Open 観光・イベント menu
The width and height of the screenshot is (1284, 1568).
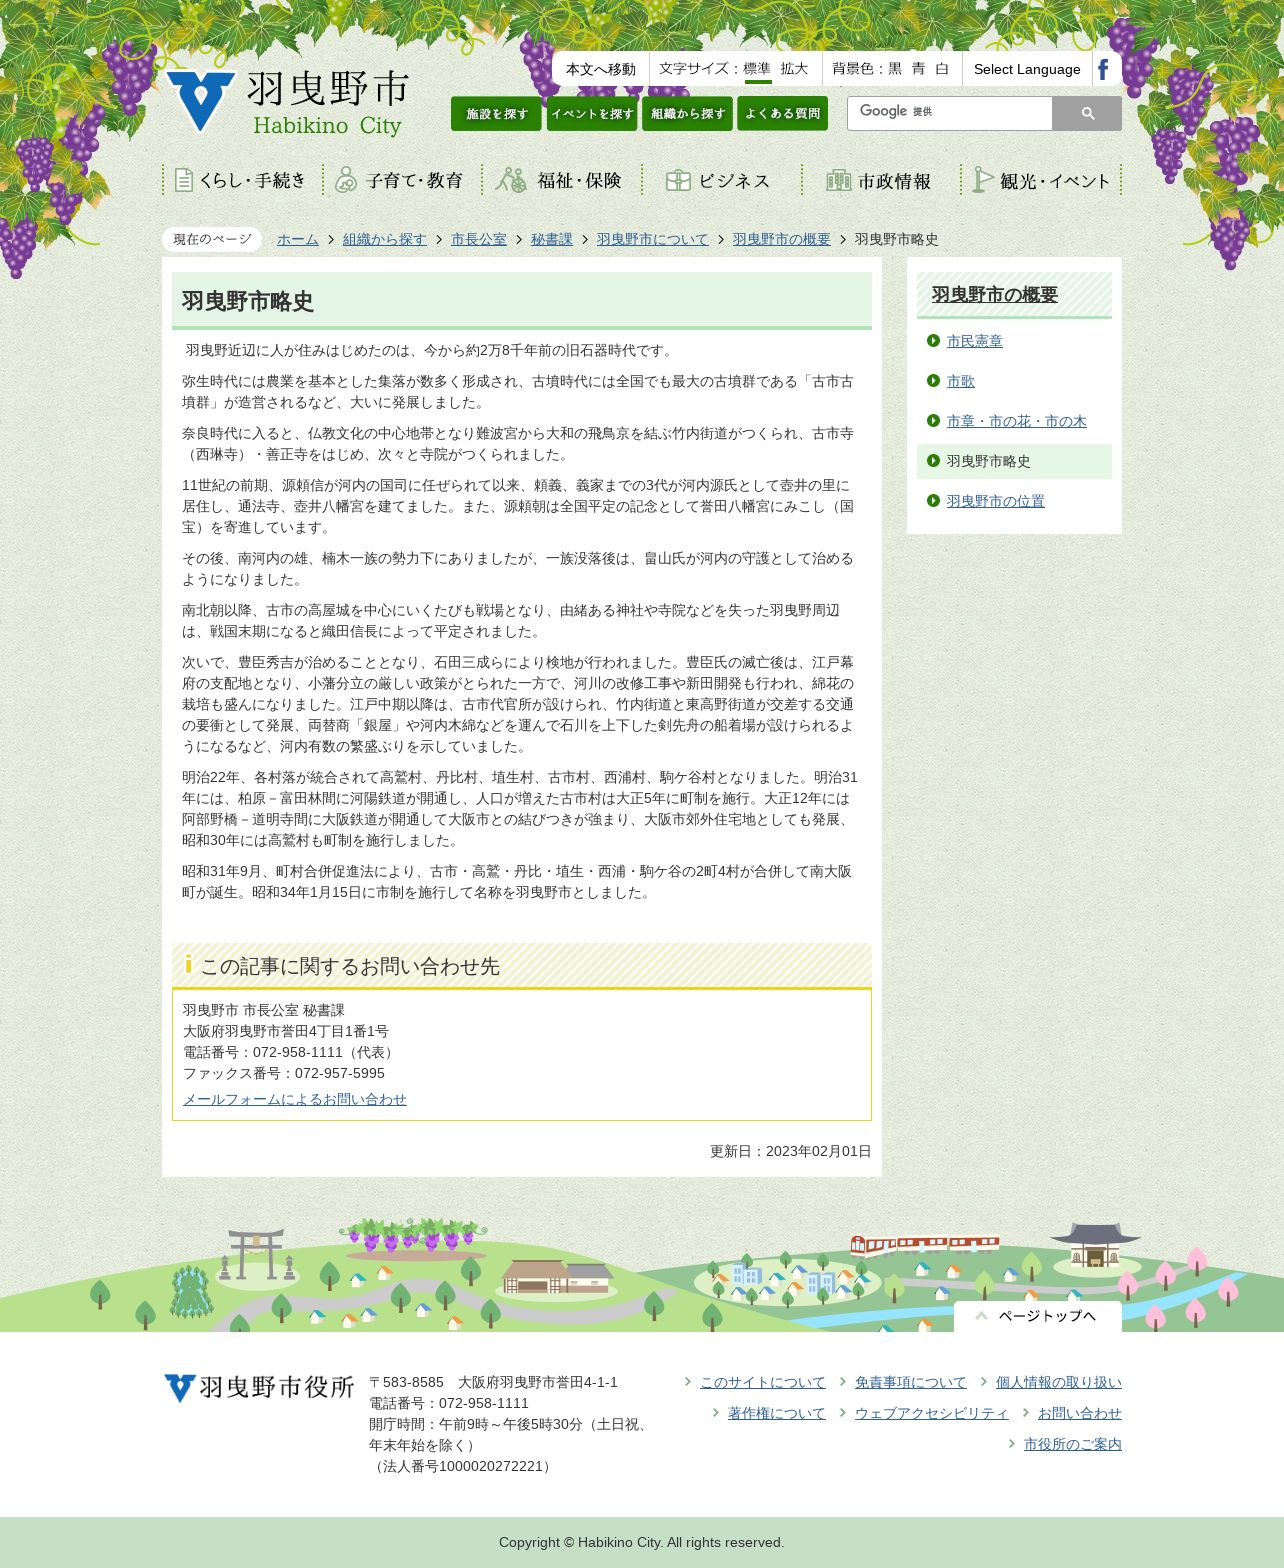1041,180
